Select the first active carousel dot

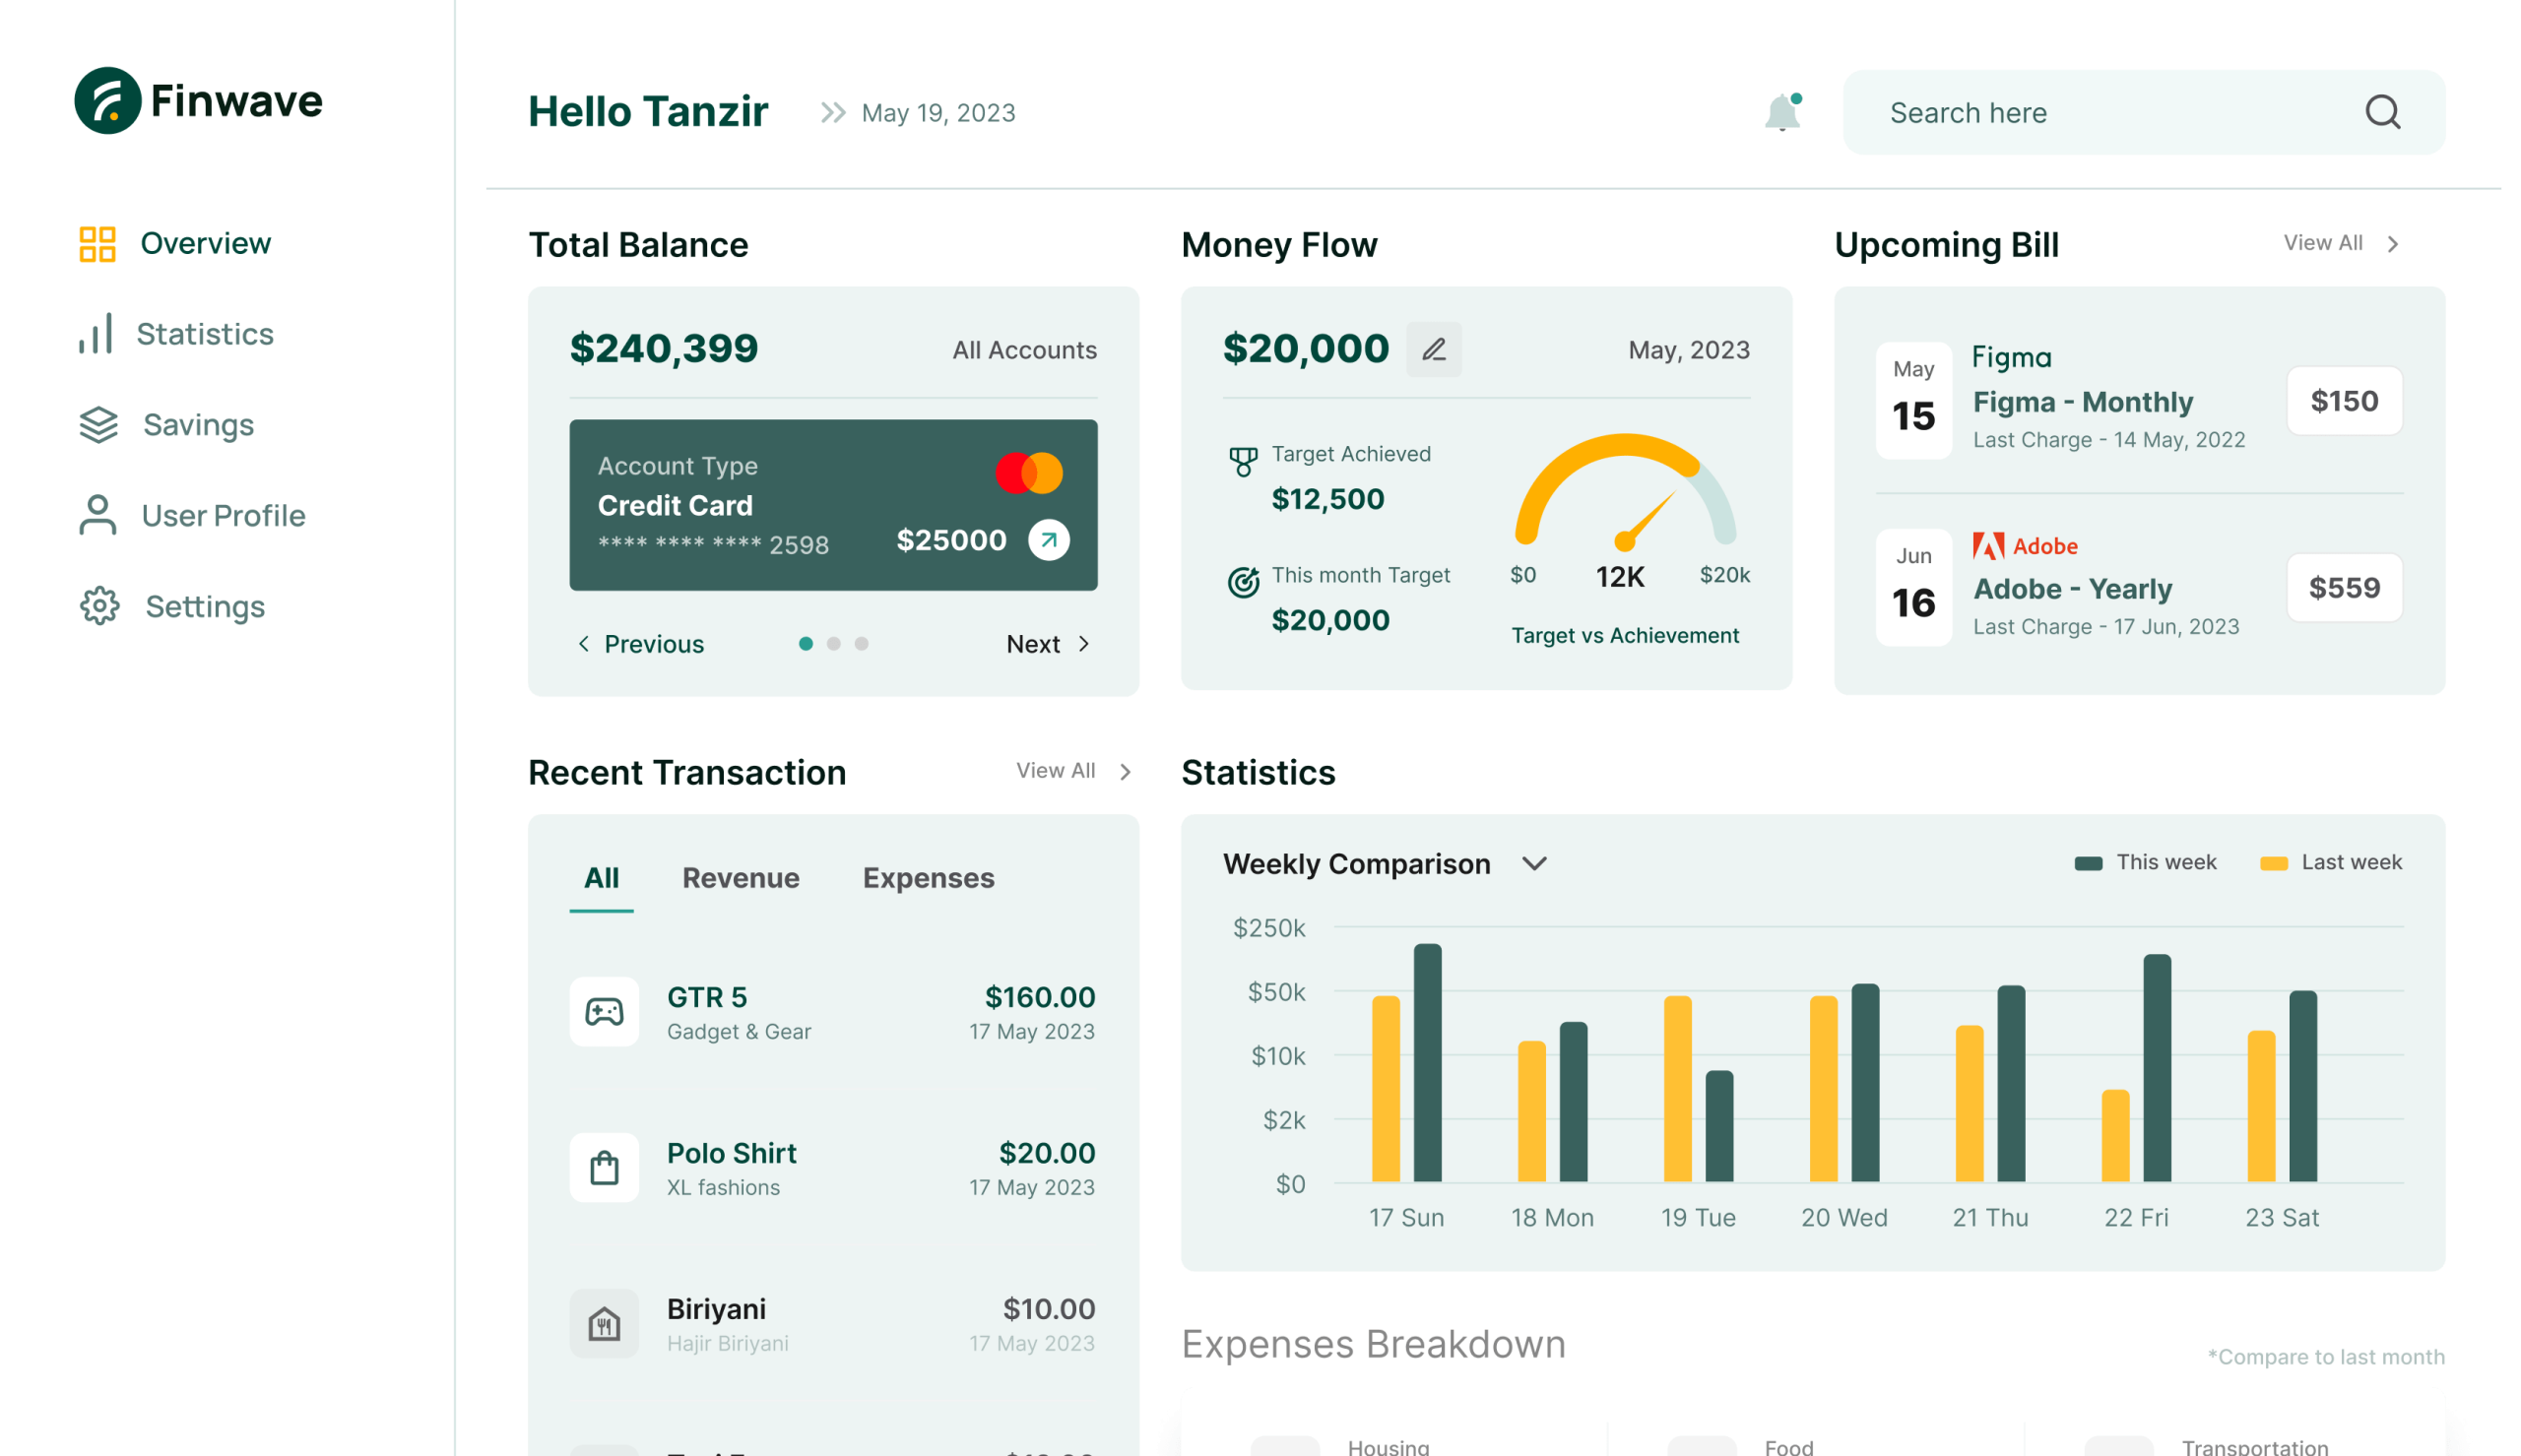805,644
